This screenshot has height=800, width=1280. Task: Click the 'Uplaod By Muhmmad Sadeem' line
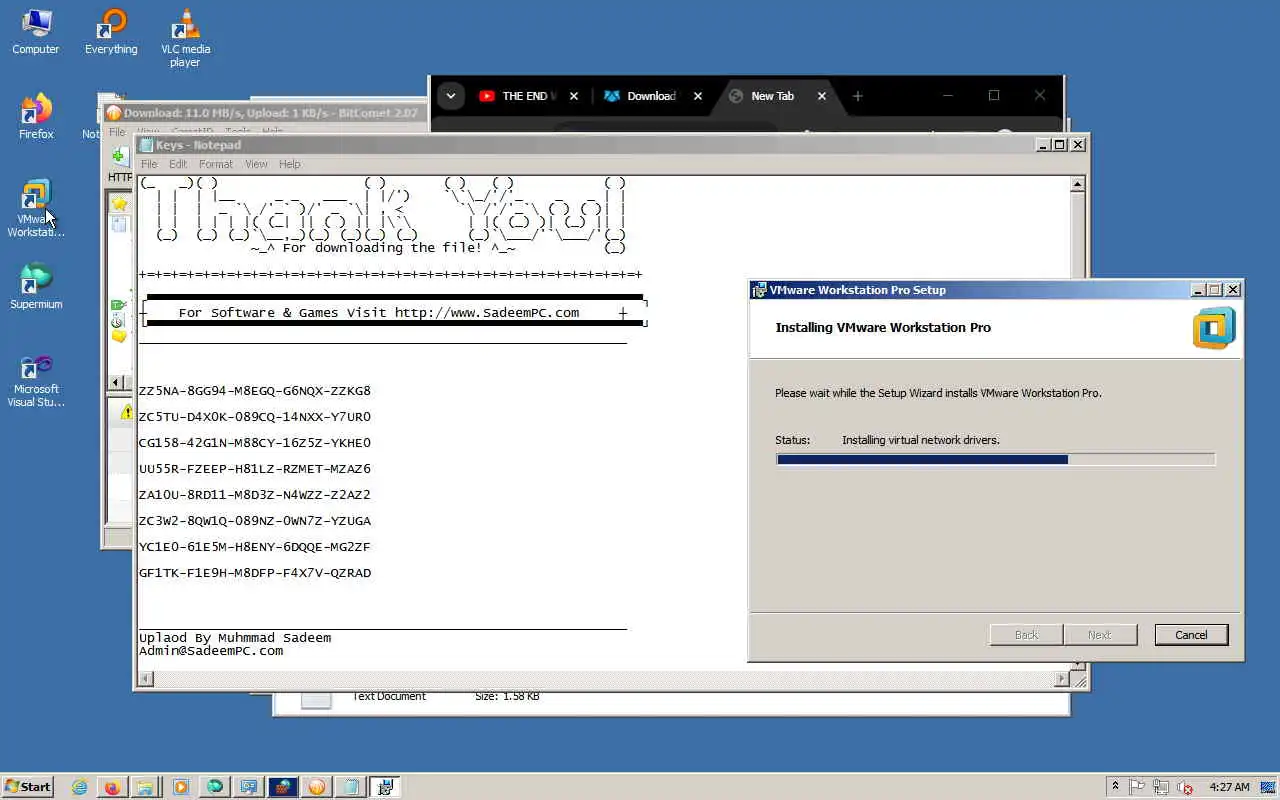[235, 638]
